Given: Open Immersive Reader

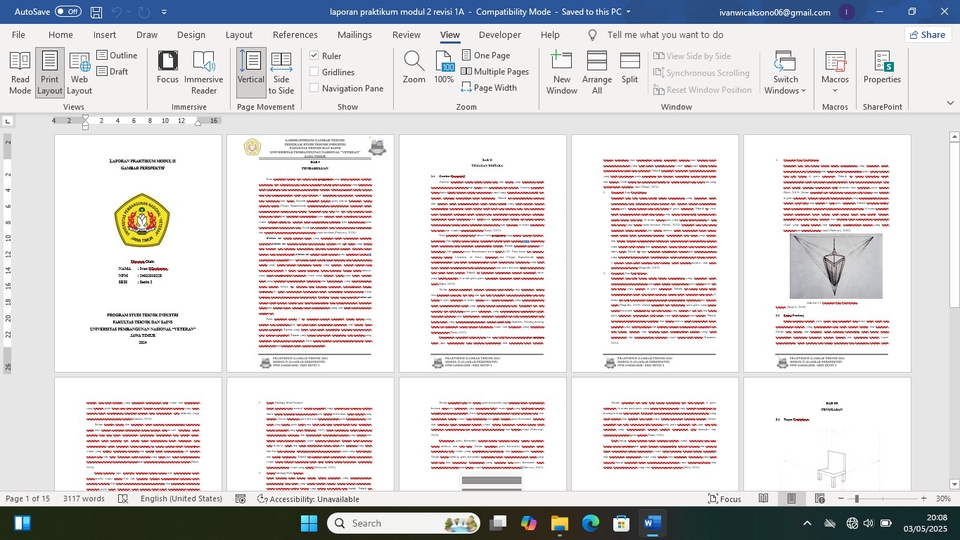Looking at the screenshot, I should coord(203,73).
